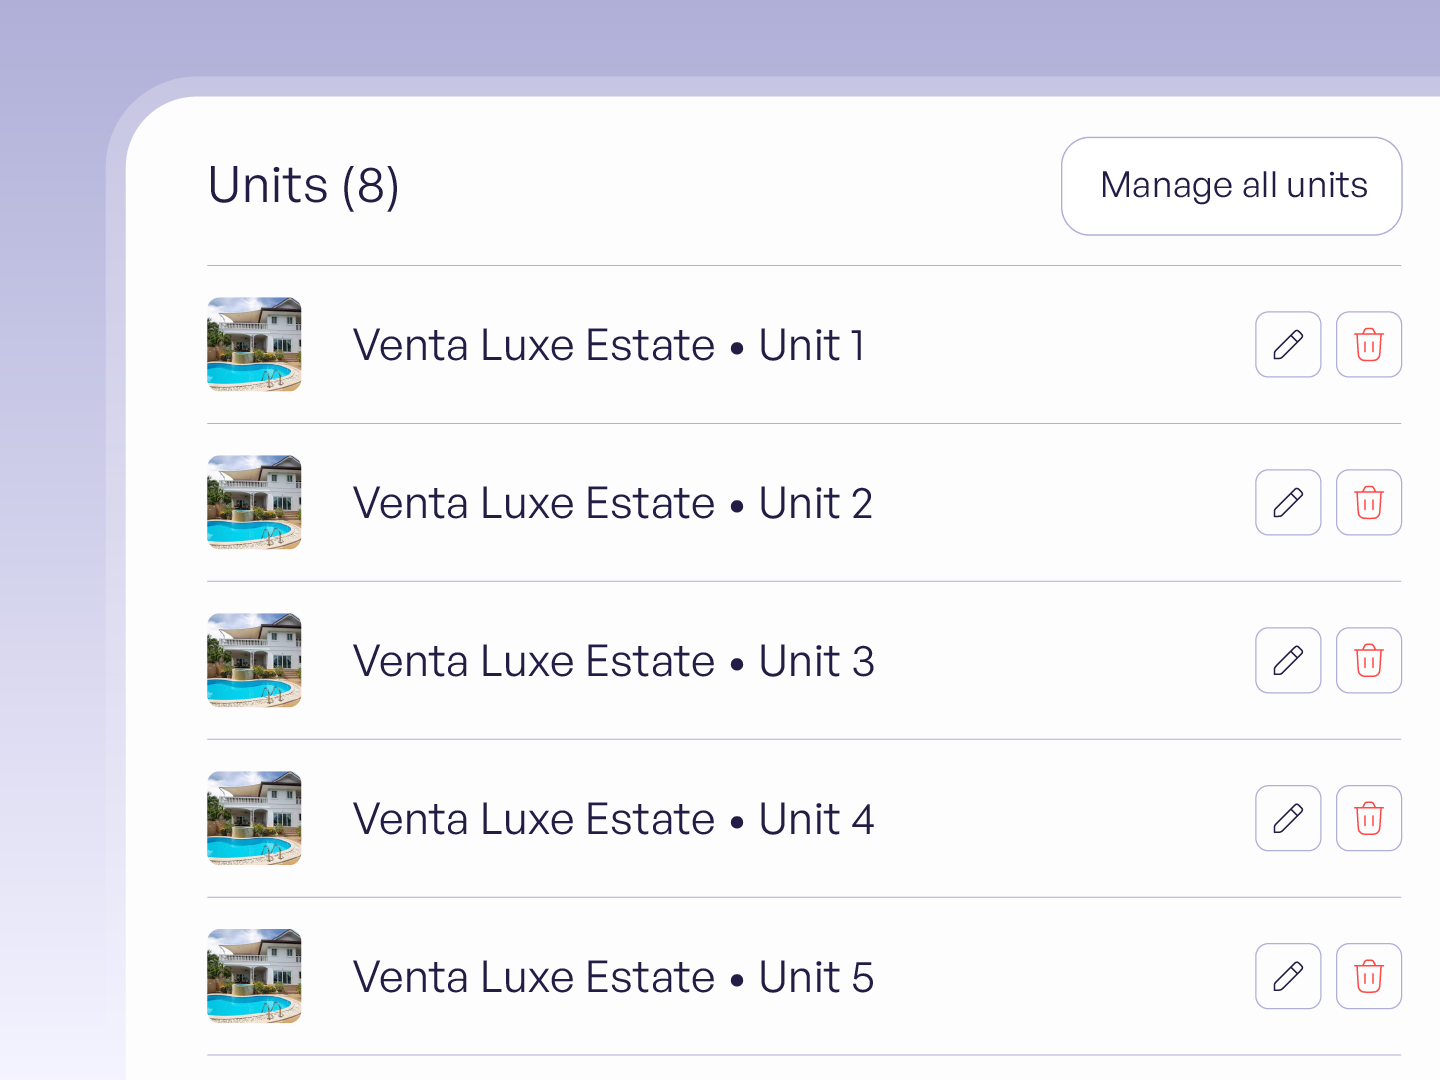Delete Venta Luxe Estate Unit 1
The width and height of the screenshot is (1440, 1080).
coord(1369,344)
